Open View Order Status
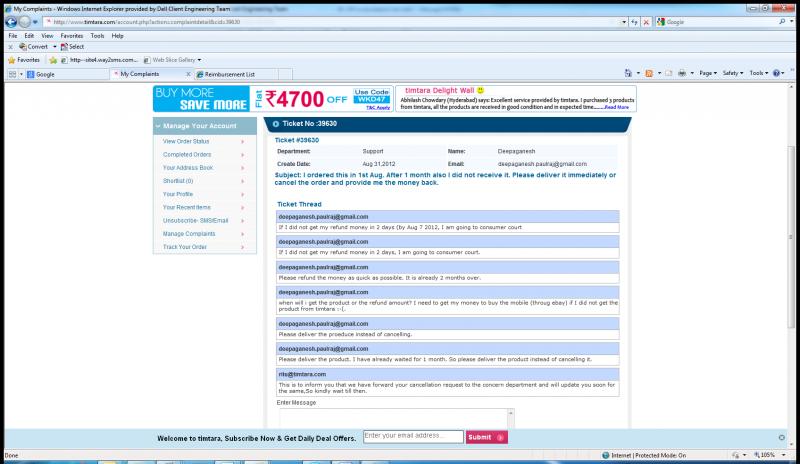The width and height of the screenshot is (800, 464). click(x=186, y=141)
